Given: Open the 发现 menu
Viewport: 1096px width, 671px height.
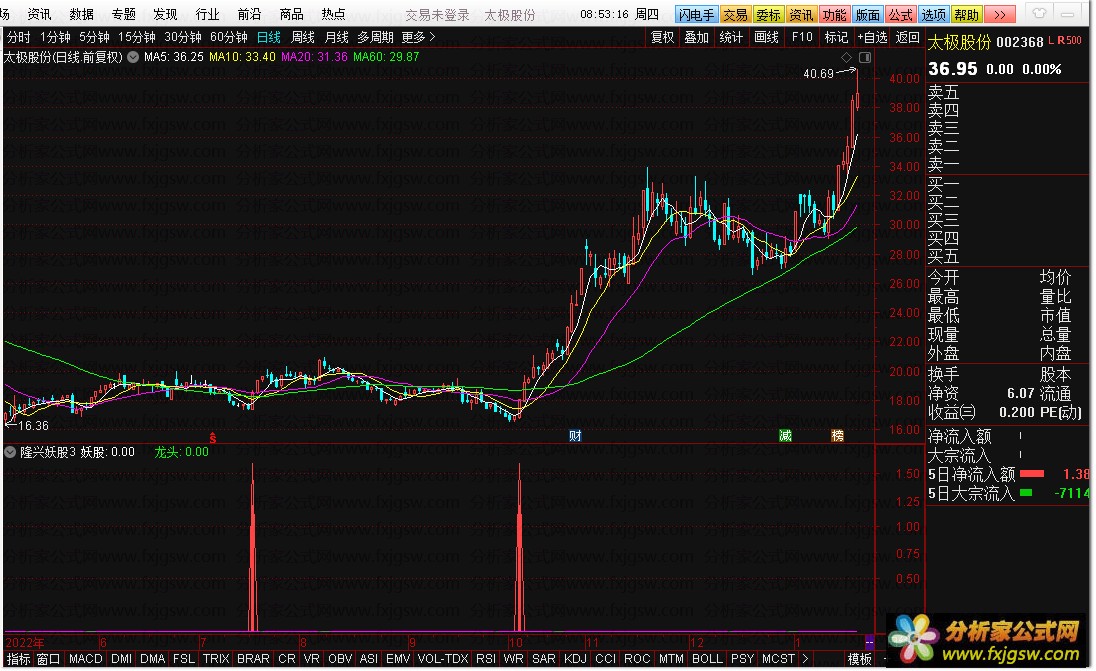Looking at the screenshot, I should 166,14.
